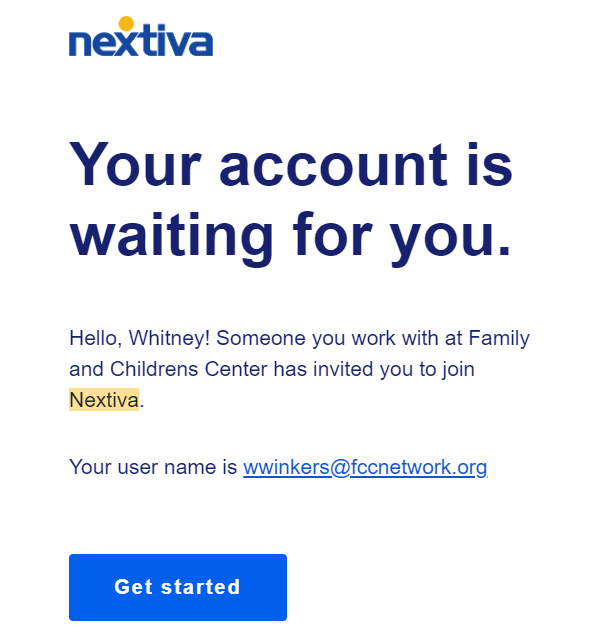Click the highlighted Nextiva word
This screenshot has height=642, width=593.
[104, 400]
